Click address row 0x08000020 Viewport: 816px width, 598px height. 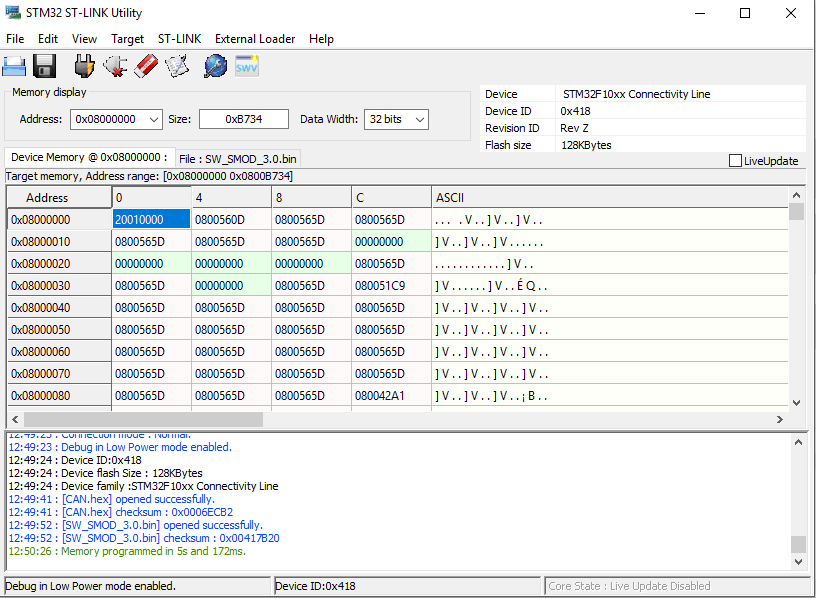[59, 264]
